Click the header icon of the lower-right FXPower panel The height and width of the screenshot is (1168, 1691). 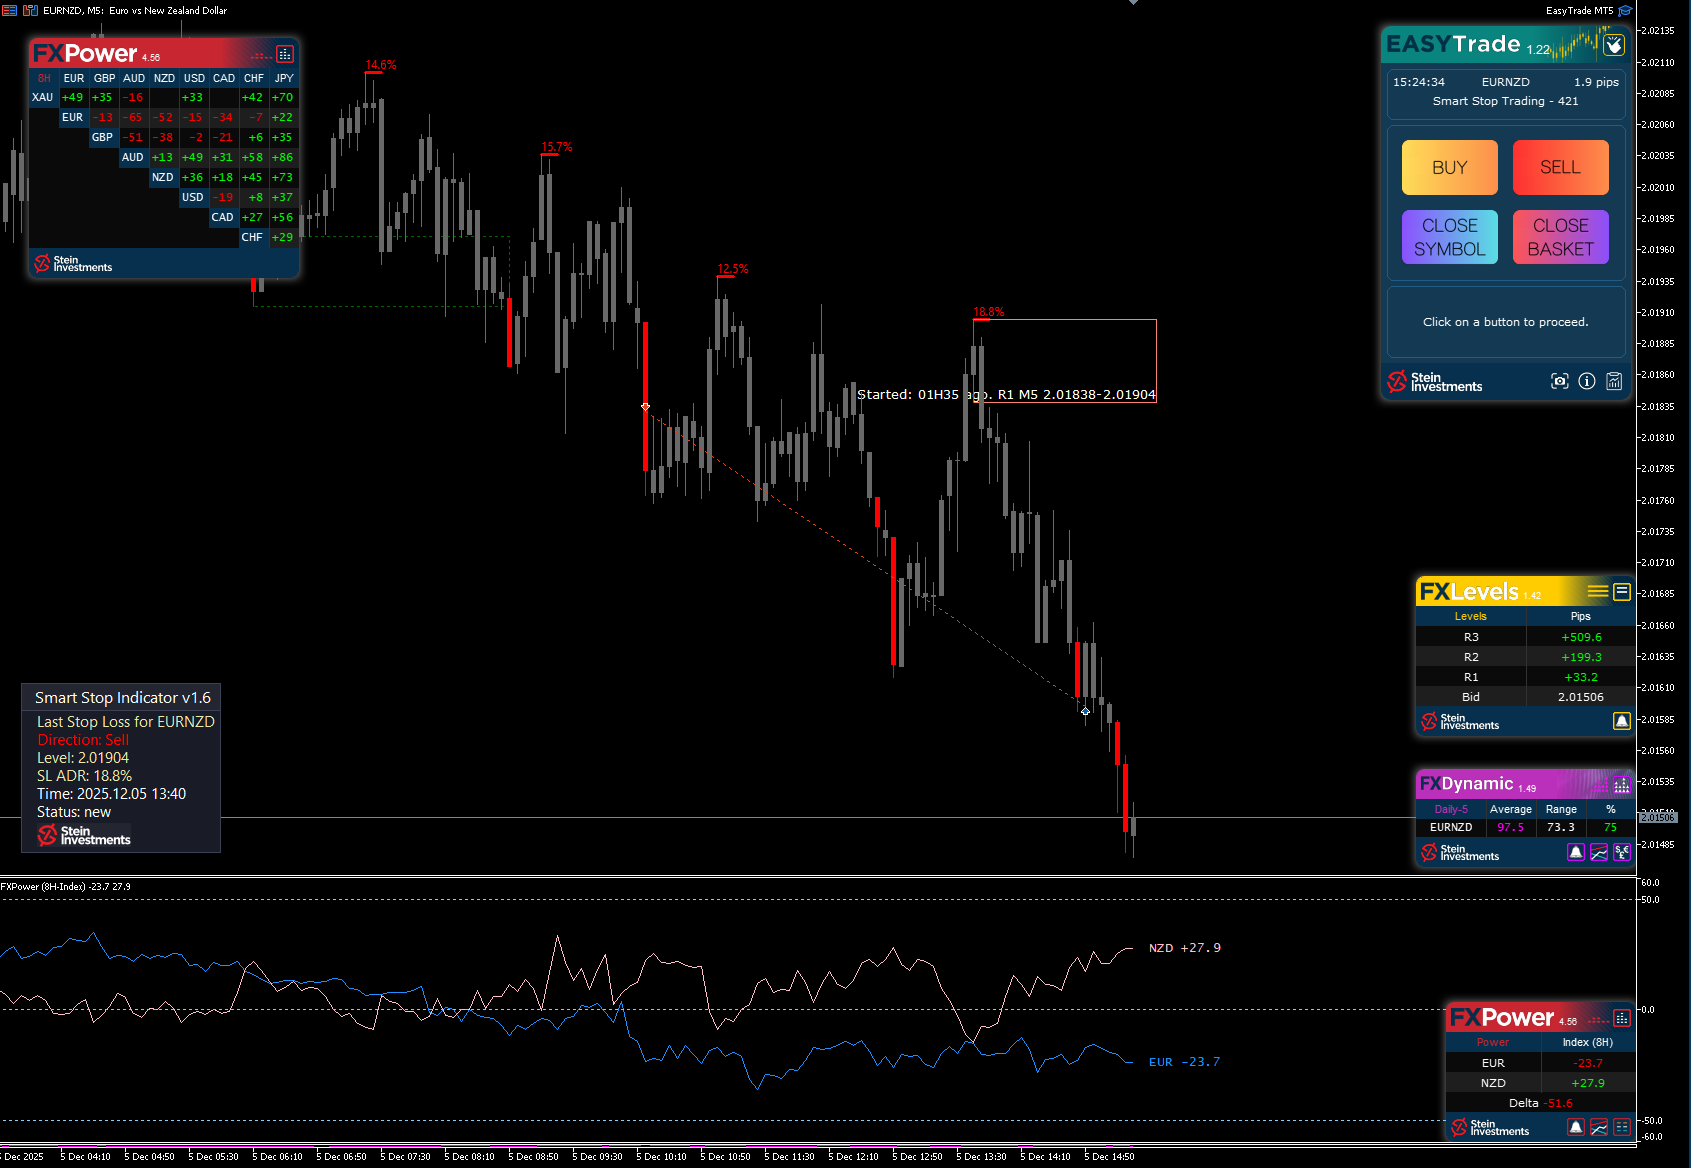click(x=1622, y=1018)
